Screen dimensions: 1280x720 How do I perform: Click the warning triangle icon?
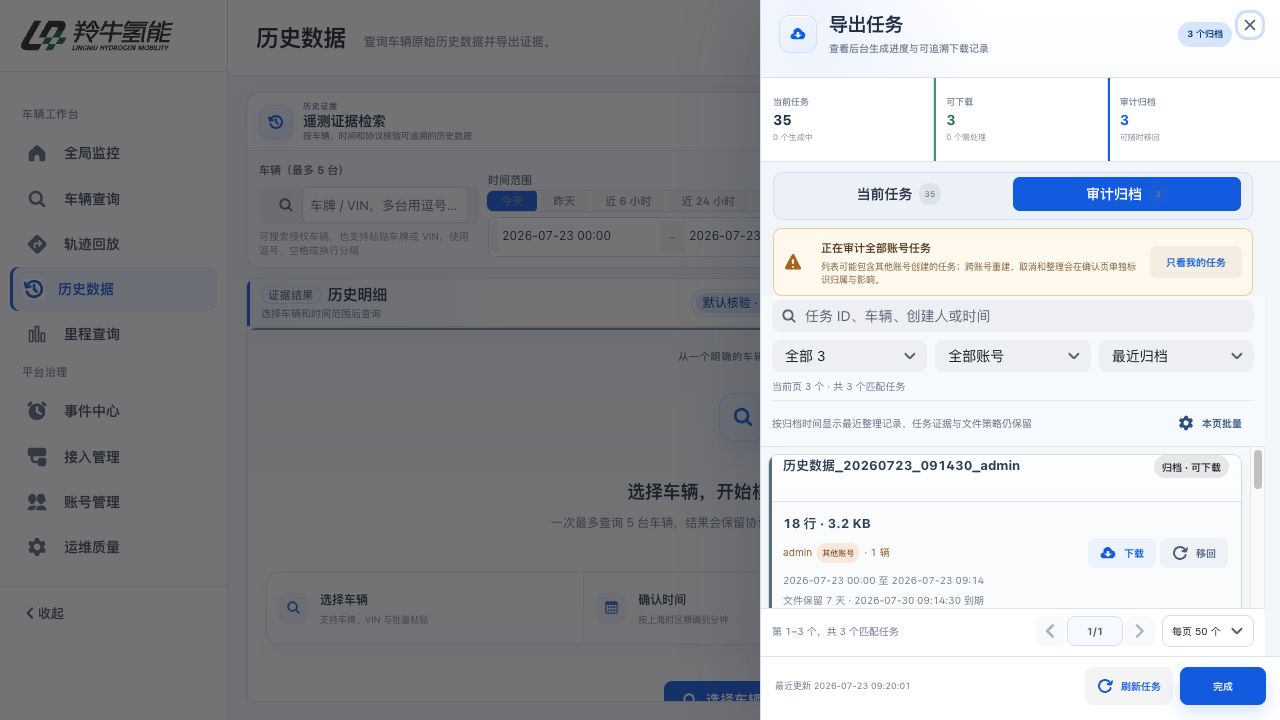(x=793, y=262)
